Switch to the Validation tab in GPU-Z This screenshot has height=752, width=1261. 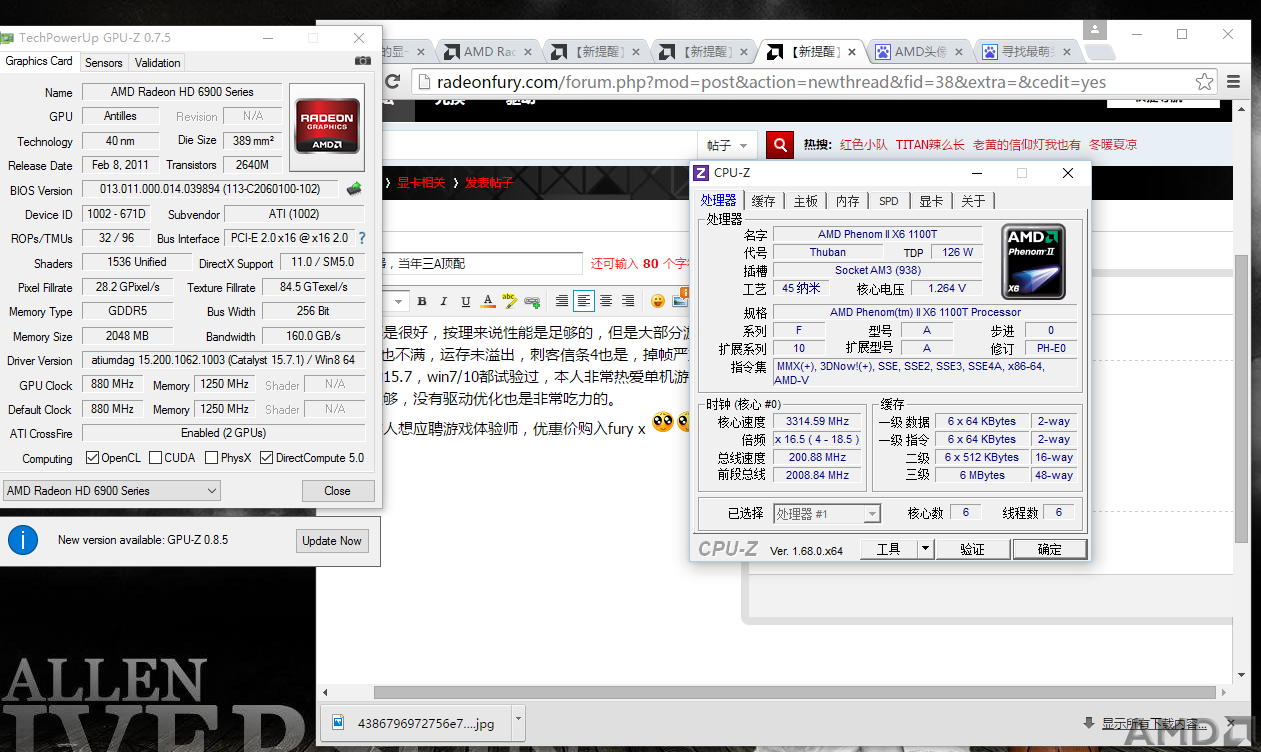157,62
